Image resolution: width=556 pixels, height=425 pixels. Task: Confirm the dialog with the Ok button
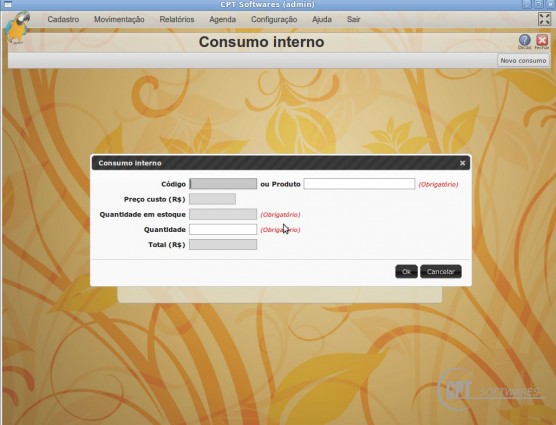click(406, 272)
